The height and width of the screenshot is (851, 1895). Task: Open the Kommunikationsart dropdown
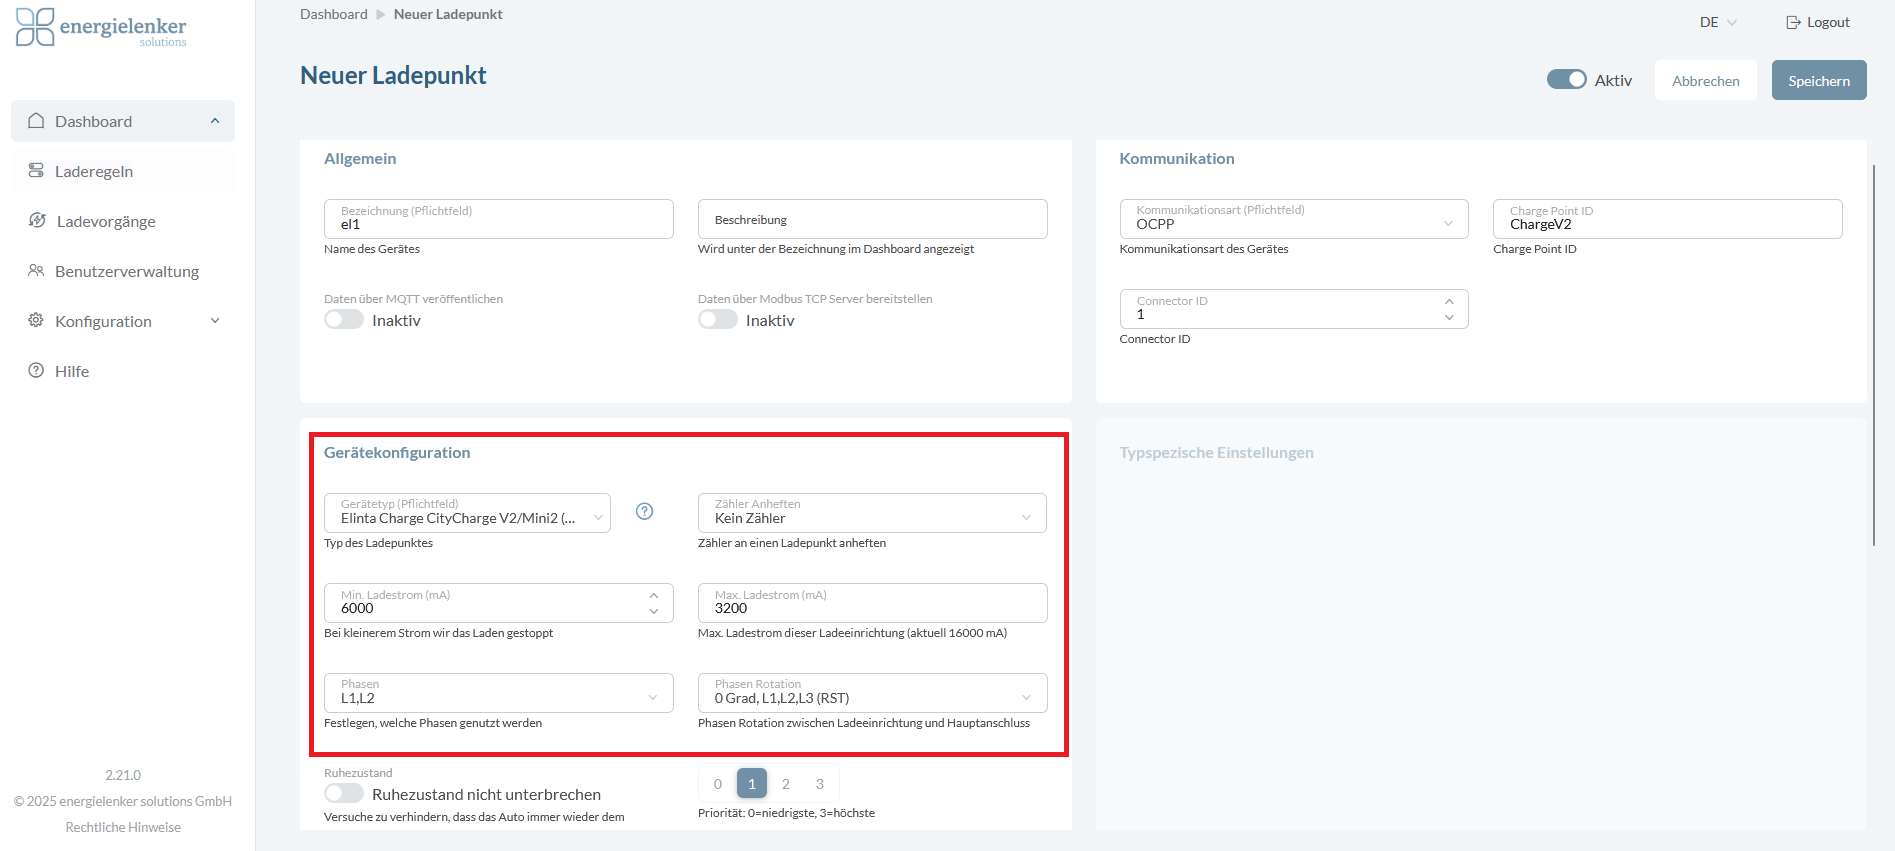(1293, 219)
